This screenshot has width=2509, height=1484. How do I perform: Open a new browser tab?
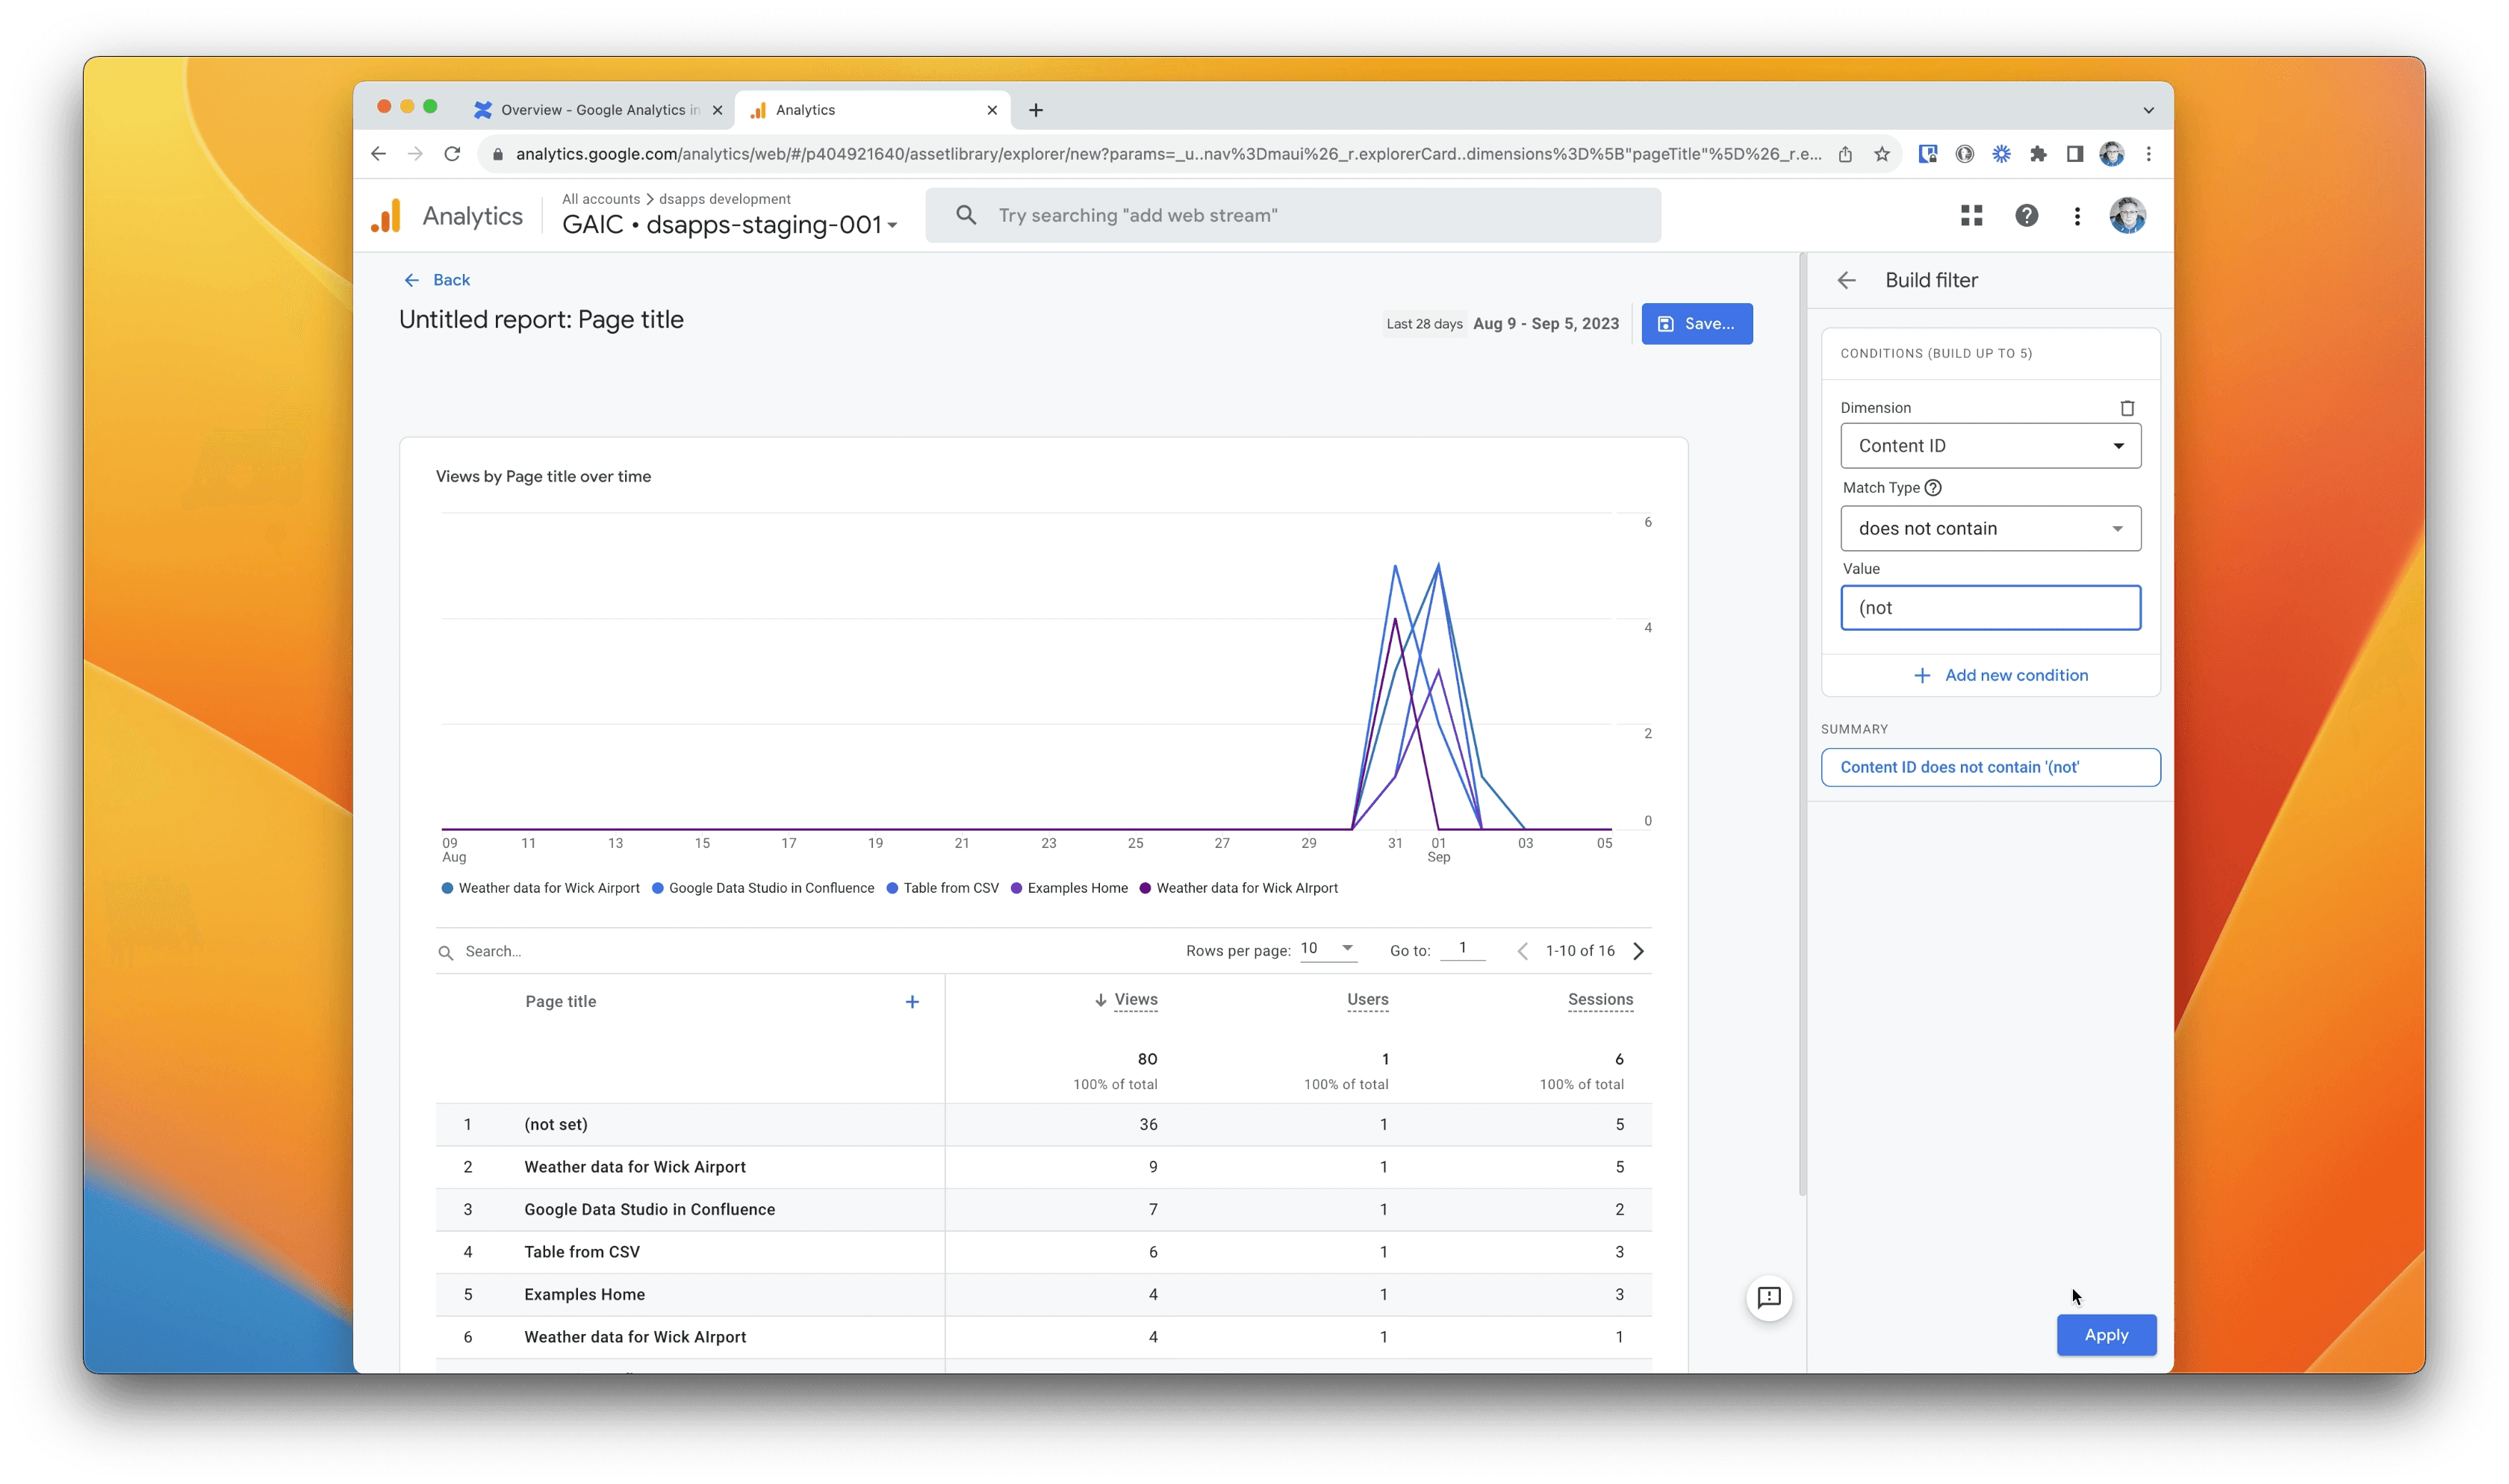(x=1036, y=110)
